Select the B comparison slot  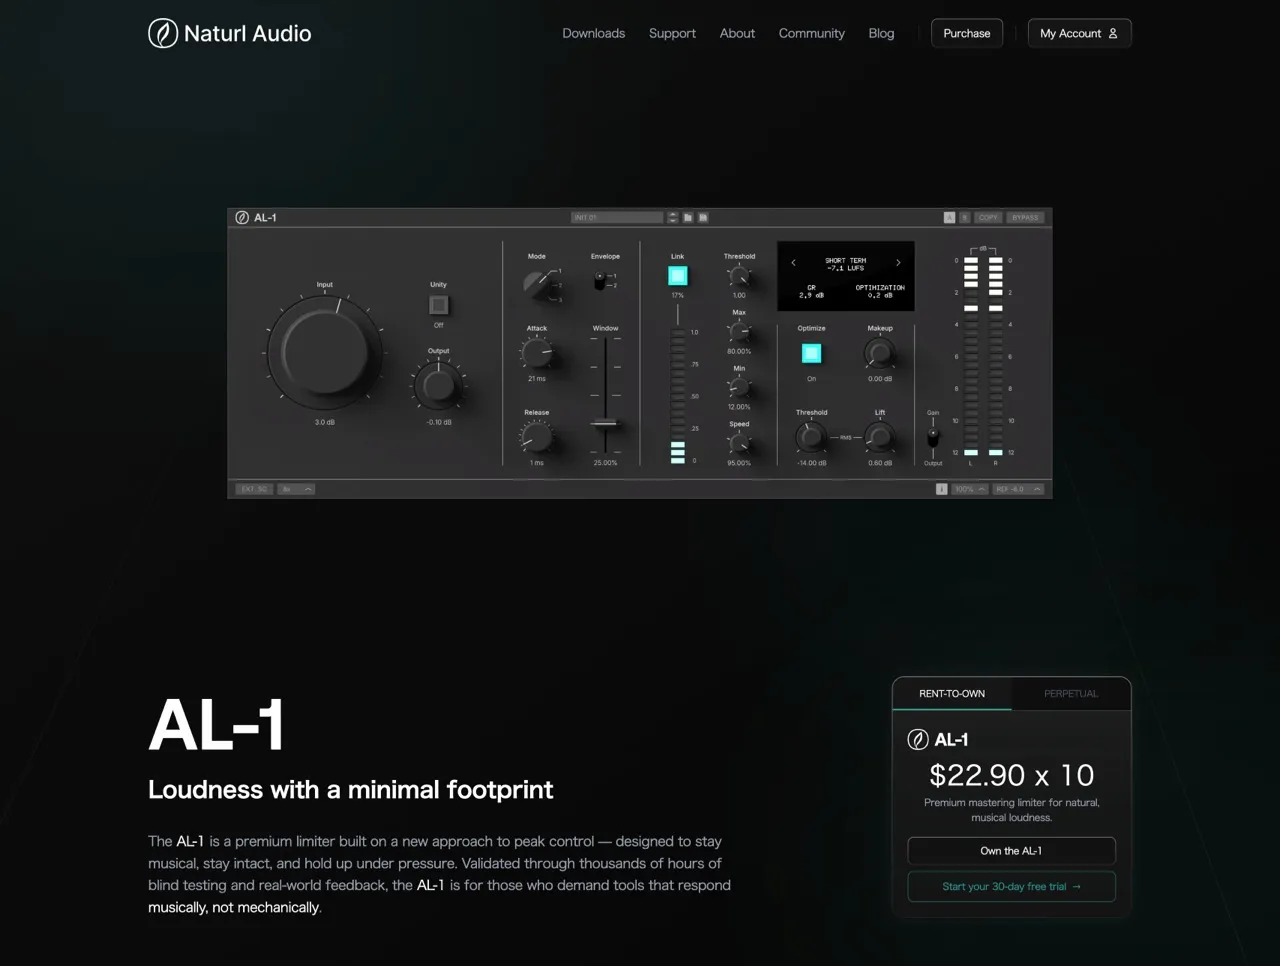[965, 217]
